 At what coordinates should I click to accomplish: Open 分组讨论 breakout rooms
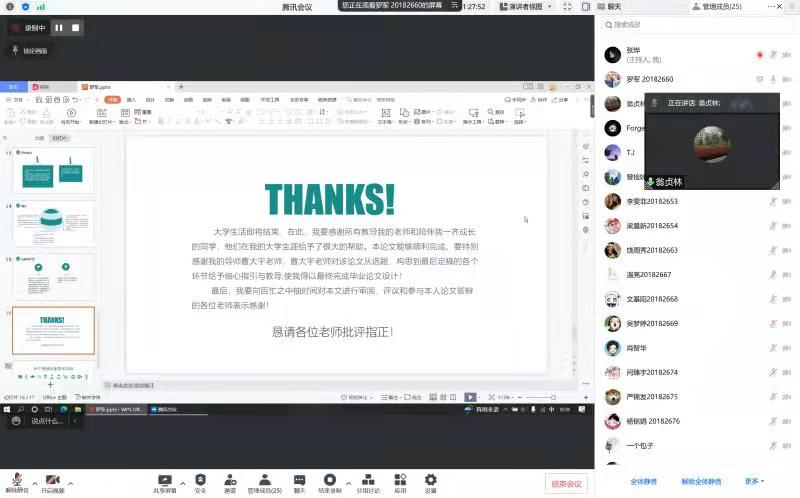click(x=368, y=480)
